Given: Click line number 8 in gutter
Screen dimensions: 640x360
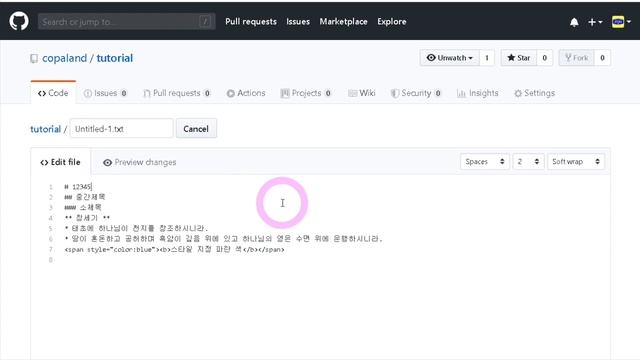Looking at the screenshot, I should tap(51, 260).
